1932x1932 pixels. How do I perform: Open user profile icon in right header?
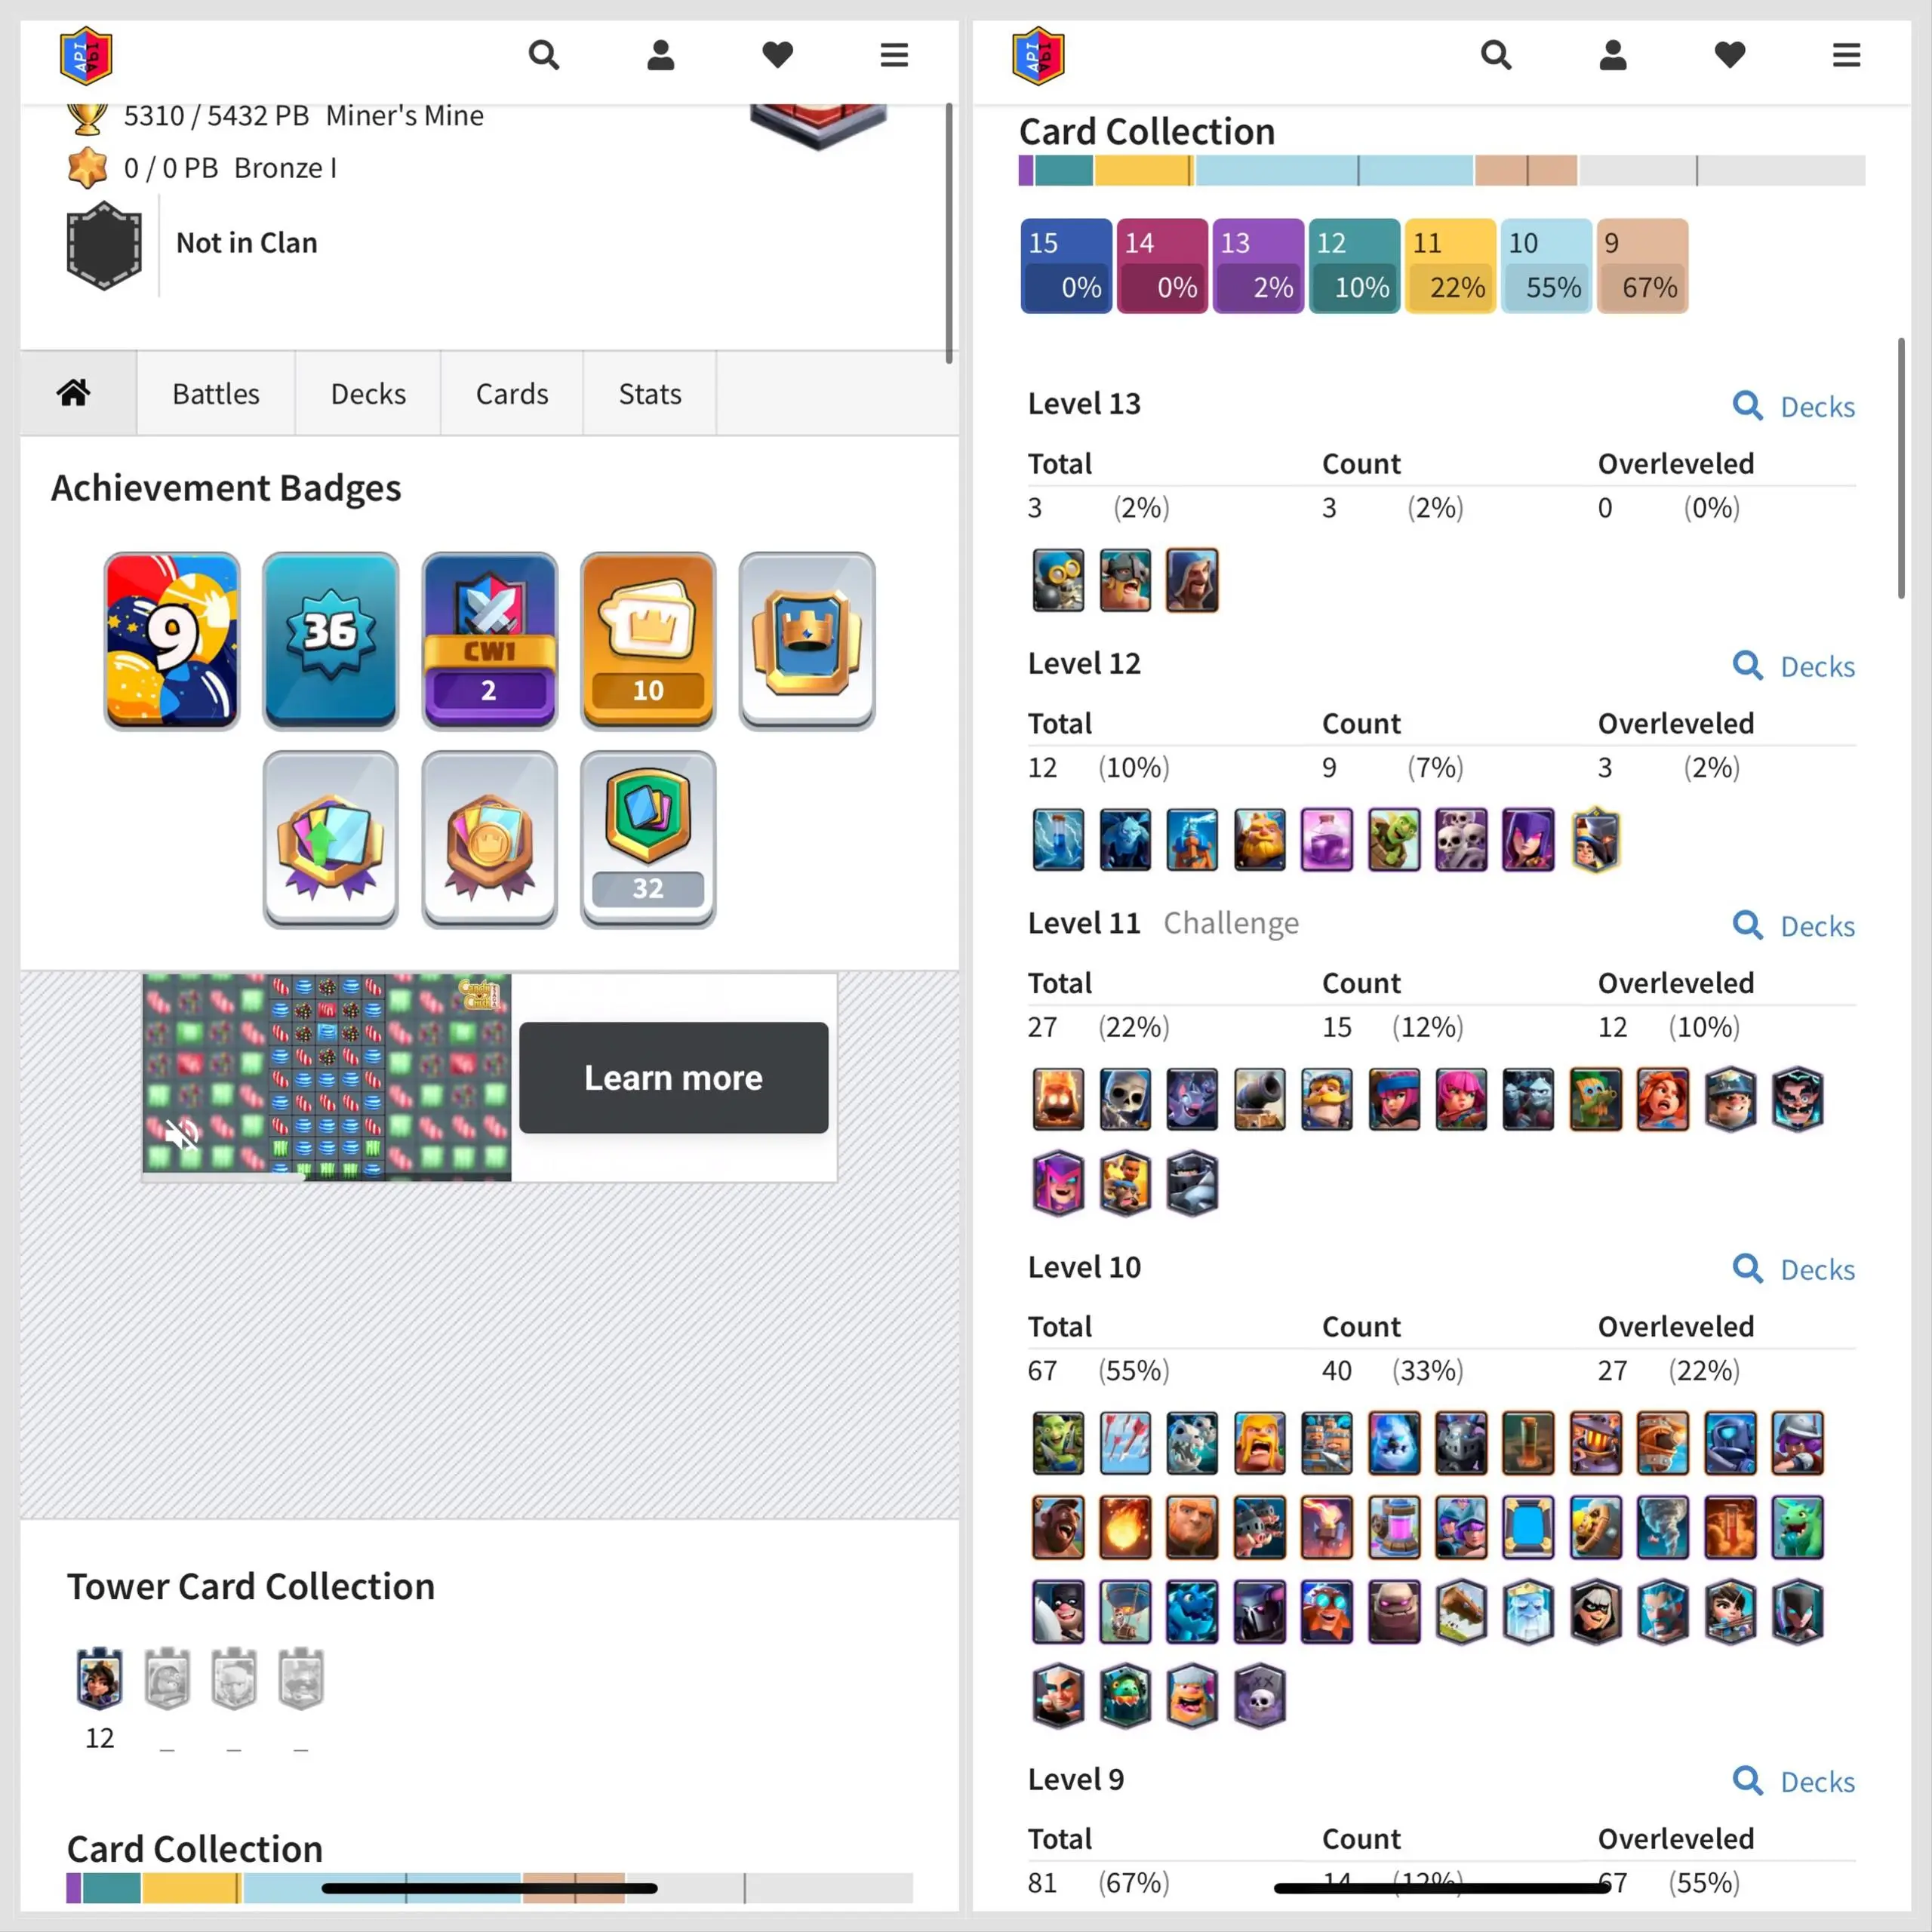click(x=1612, y=55)
